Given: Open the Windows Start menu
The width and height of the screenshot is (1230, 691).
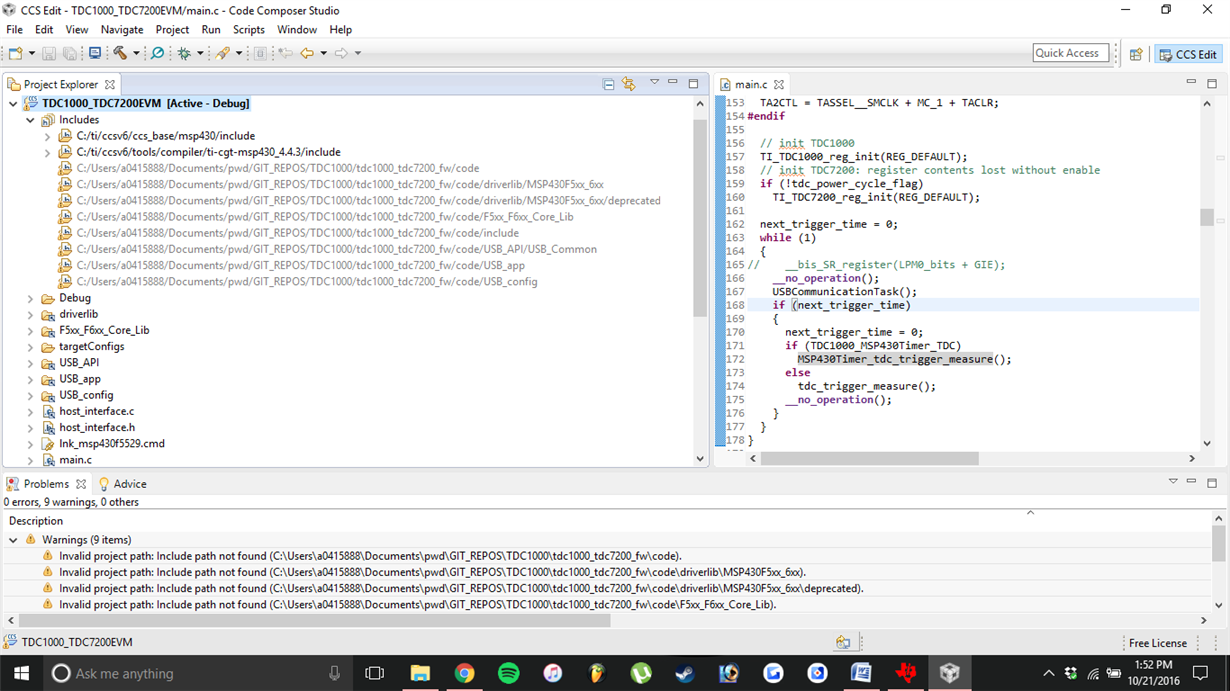Looking at the screenshot, I should [x=21, y=673].
